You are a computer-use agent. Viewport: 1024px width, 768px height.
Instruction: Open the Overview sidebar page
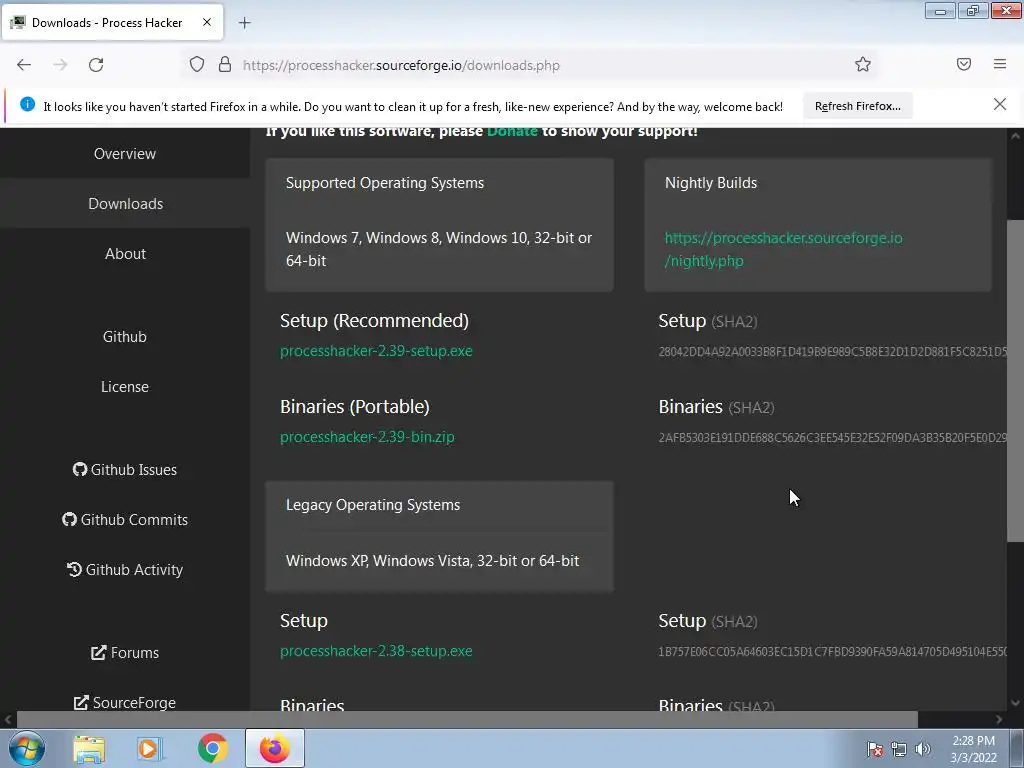click(x=125, y=153)
